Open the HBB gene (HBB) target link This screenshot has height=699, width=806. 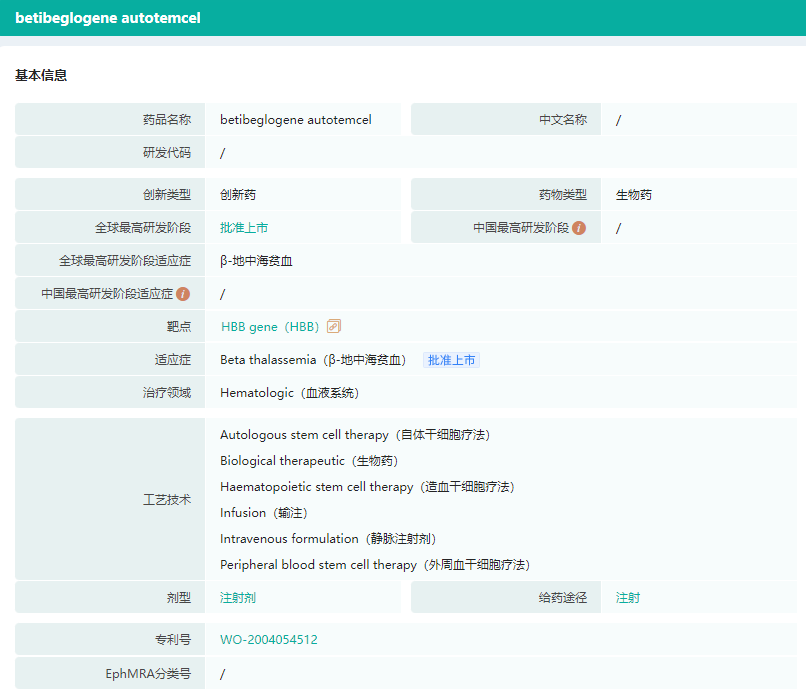269,327
